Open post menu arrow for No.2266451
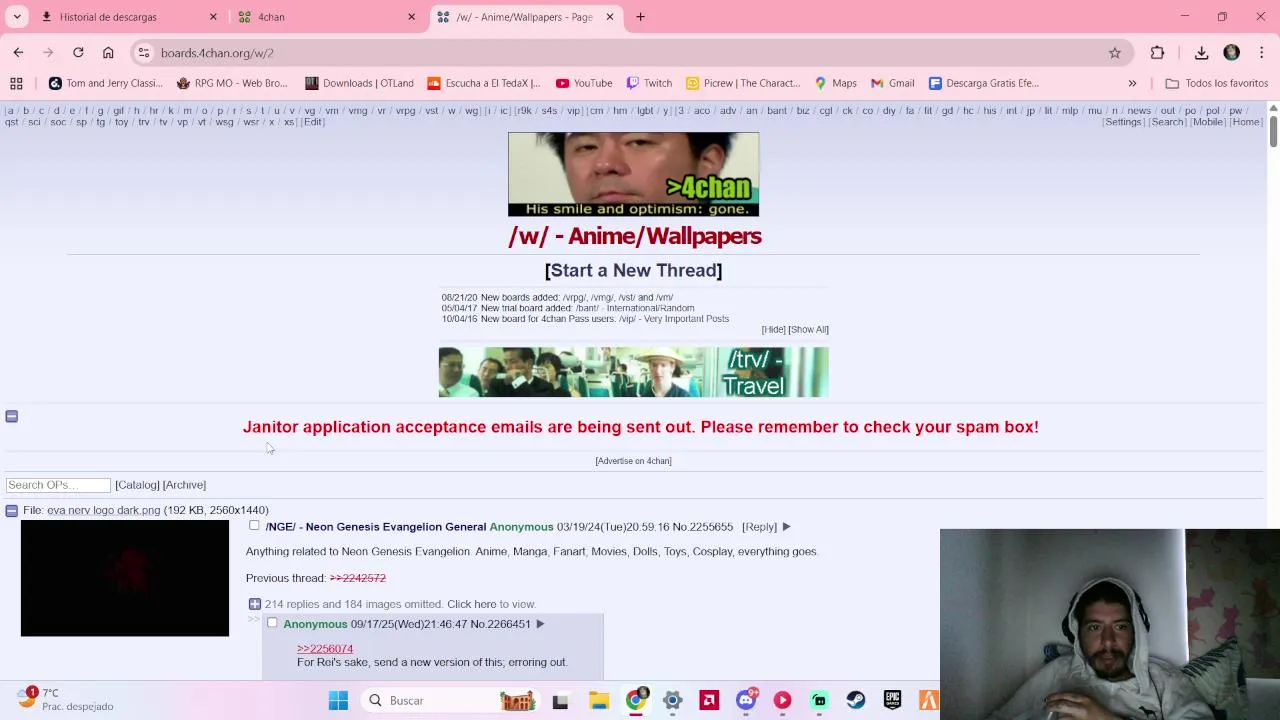The height and width of the screenshot is (720, 1280). point(540,624)
